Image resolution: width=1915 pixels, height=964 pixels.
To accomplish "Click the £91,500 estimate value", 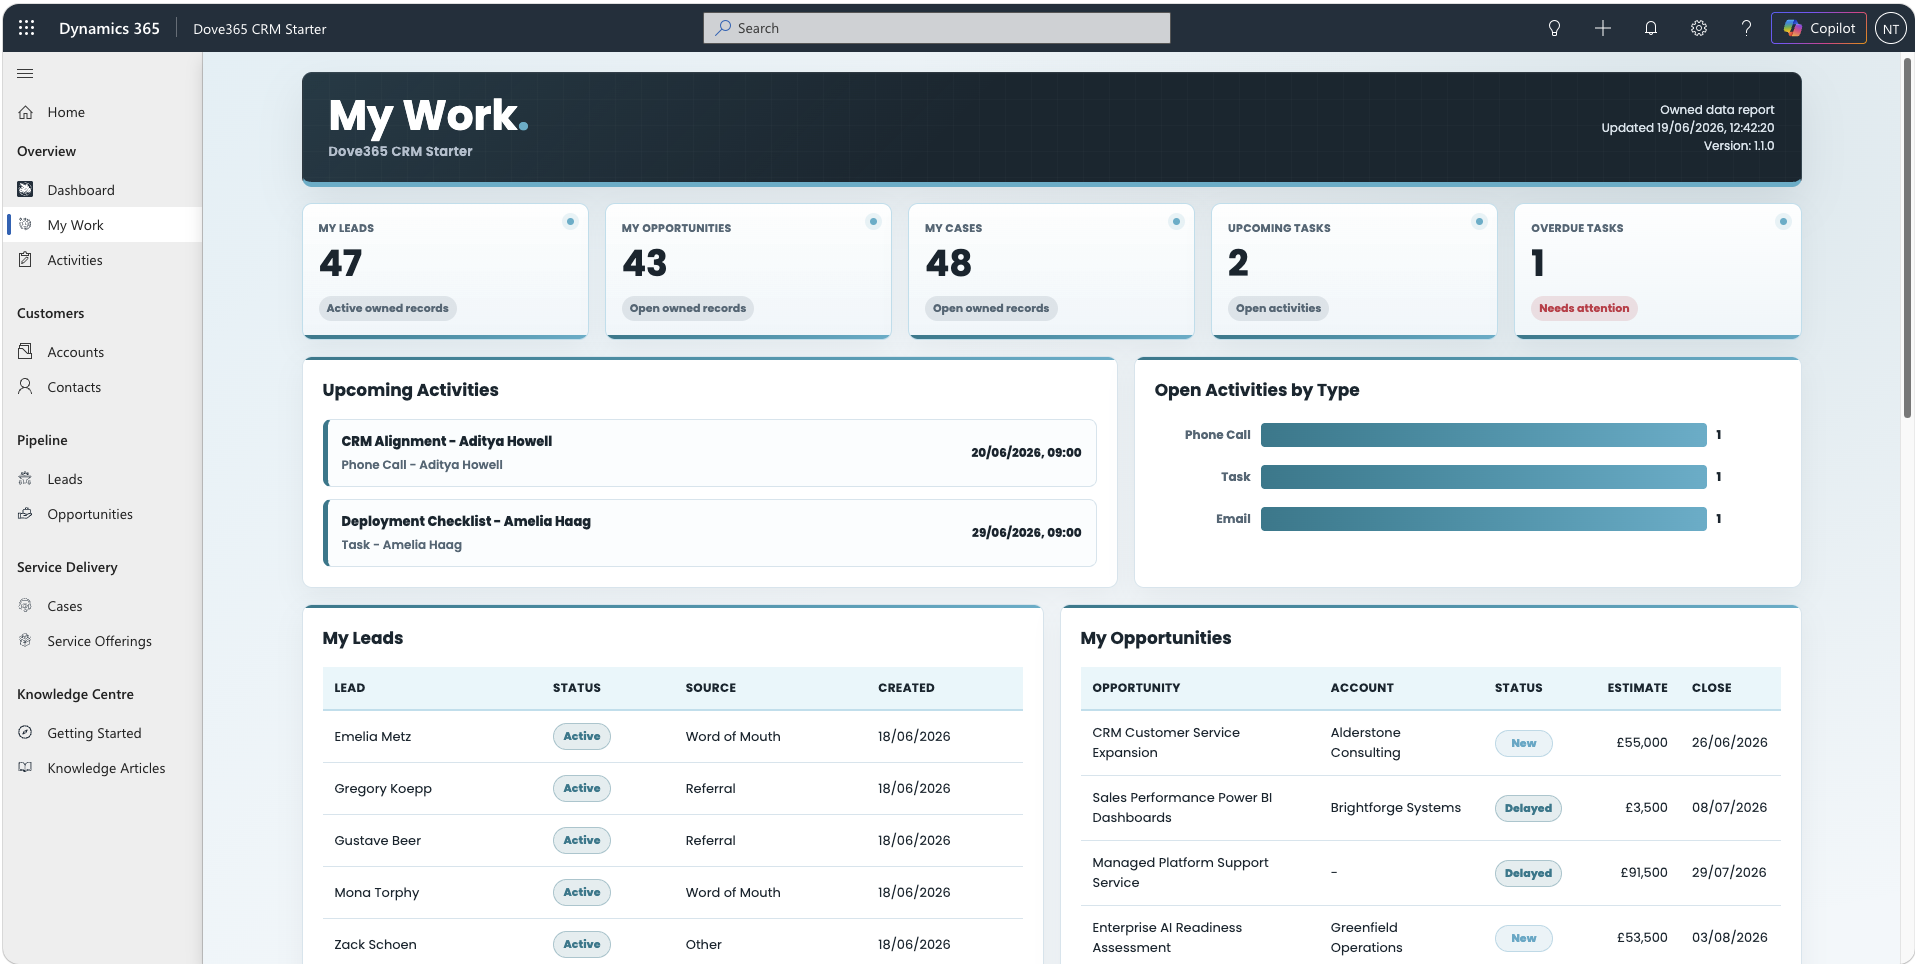I will pos(1644,873).
